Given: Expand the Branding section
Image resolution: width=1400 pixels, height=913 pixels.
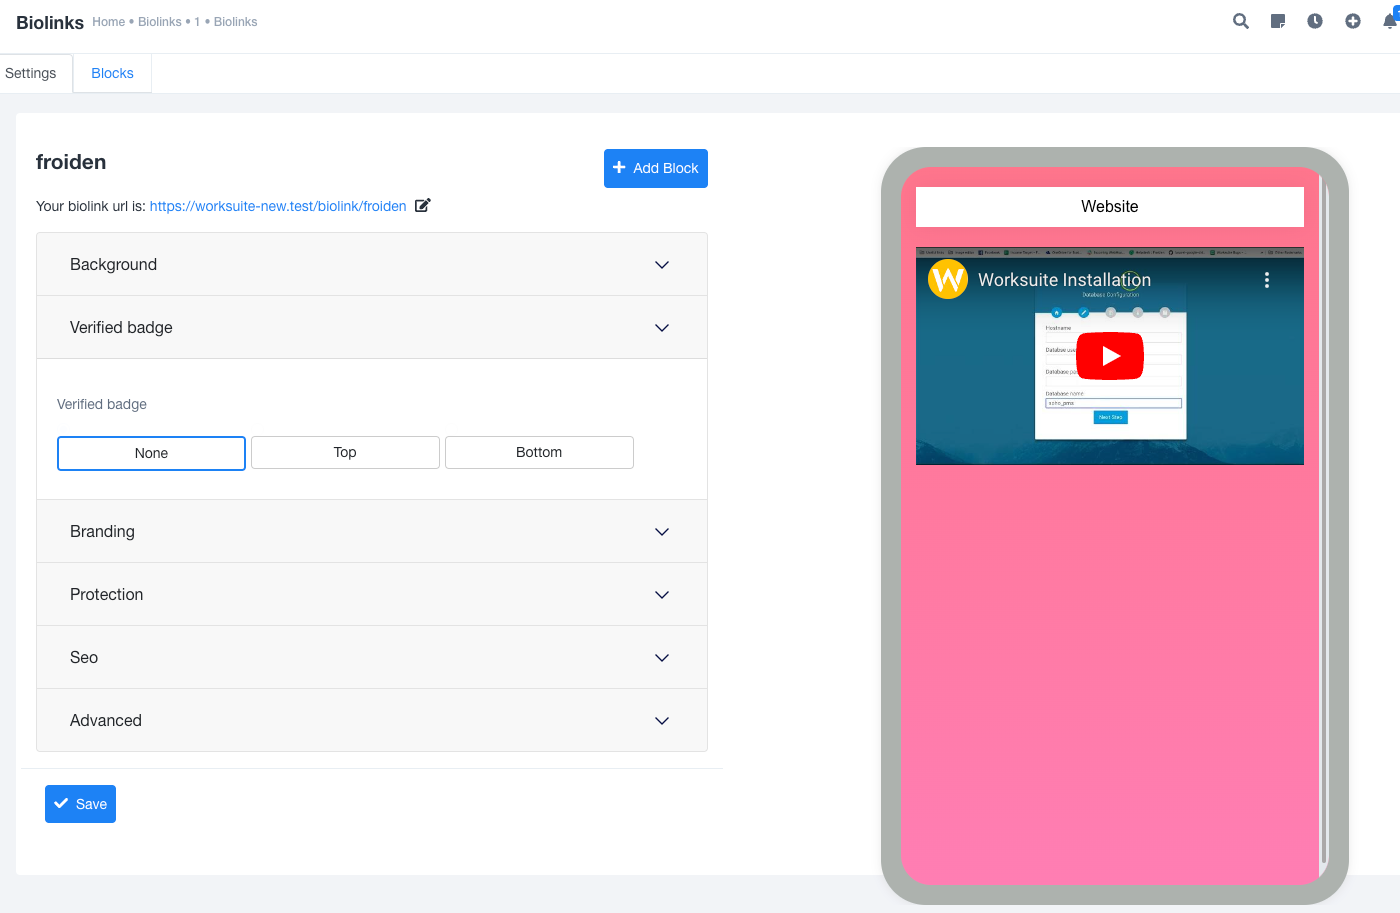Looking at the screenshot, I should click(372, 531).
